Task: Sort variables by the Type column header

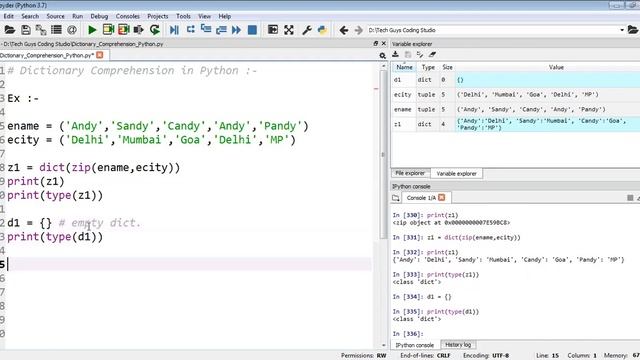Action: pyautogui.click(x=428, y=67)
